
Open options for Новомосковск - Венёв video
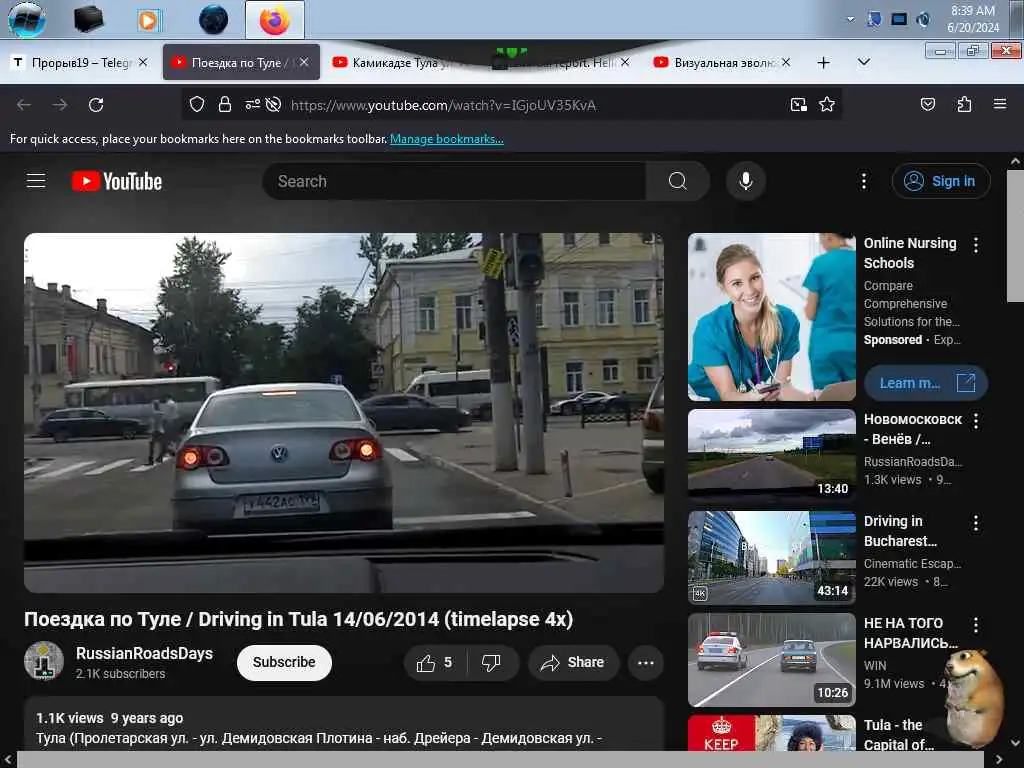(976, 421)
